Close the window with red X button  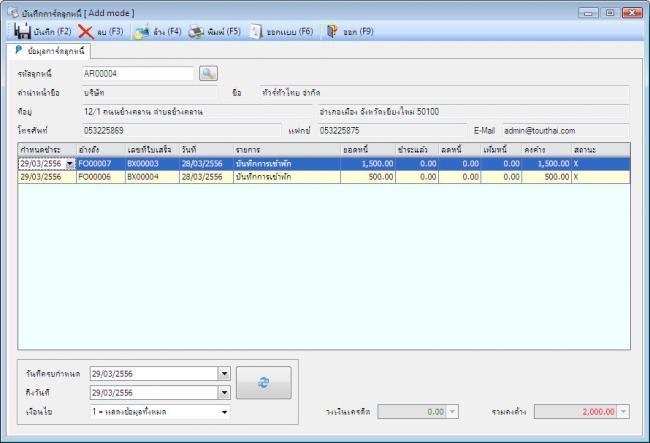(632, 13)
